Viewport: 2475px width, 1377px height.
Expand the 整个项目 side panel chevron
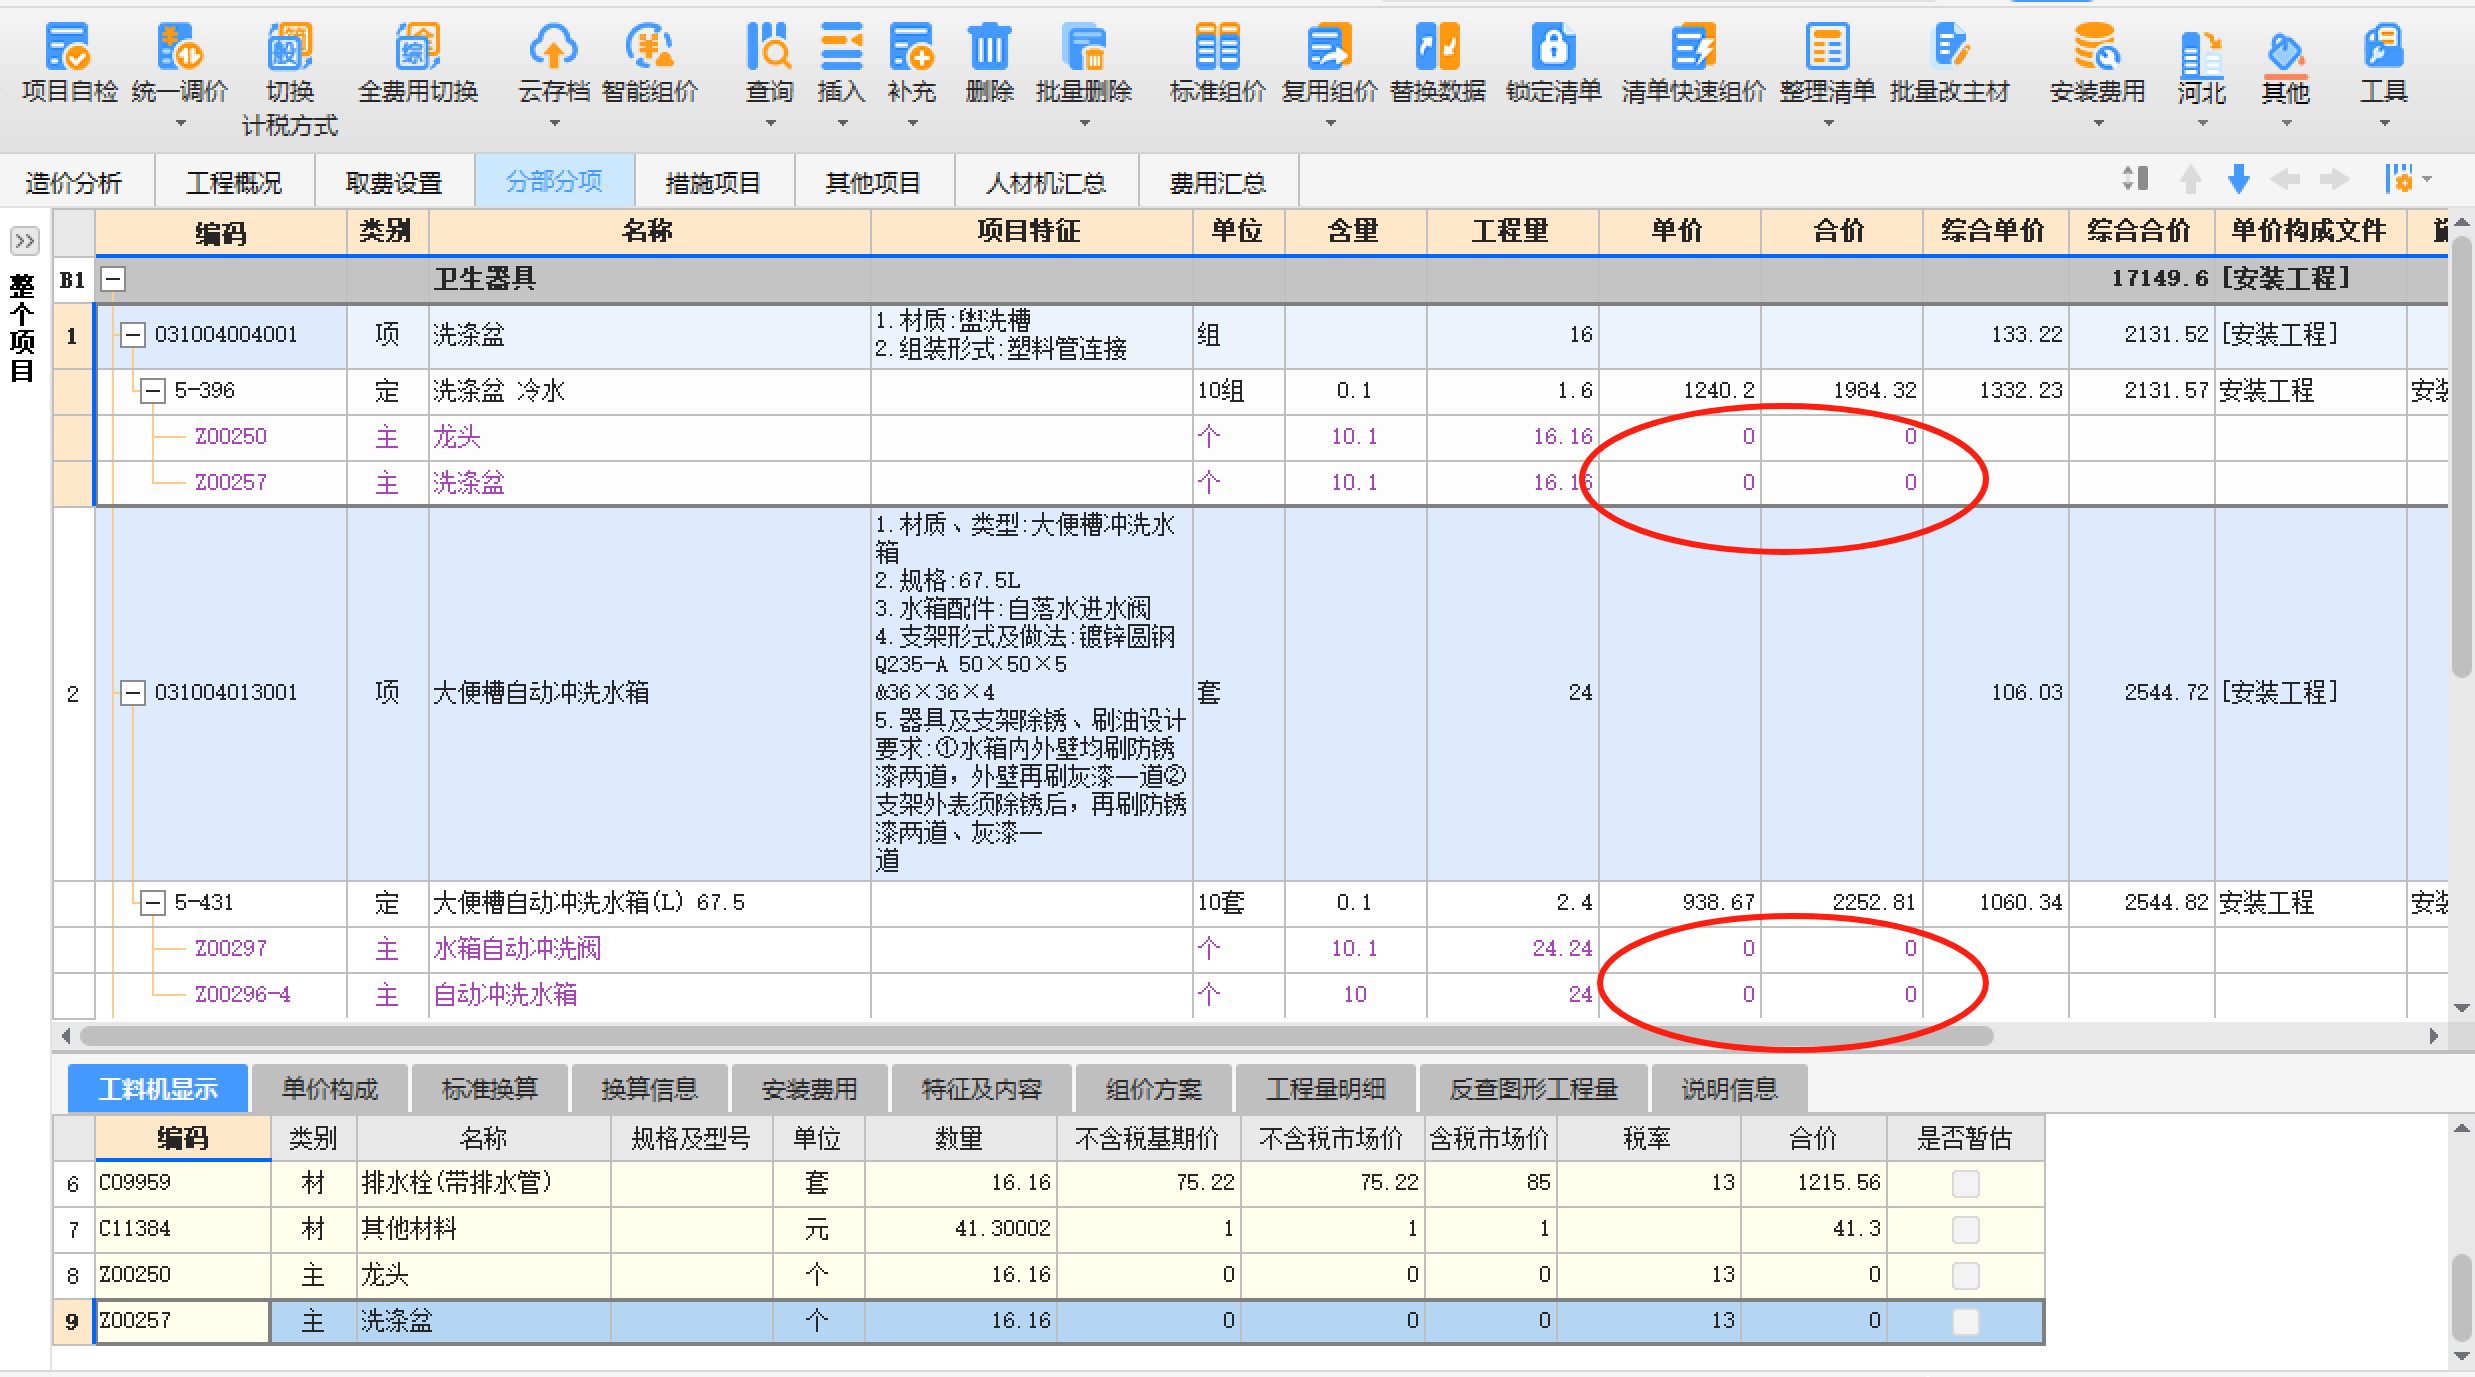click(24, 241)
